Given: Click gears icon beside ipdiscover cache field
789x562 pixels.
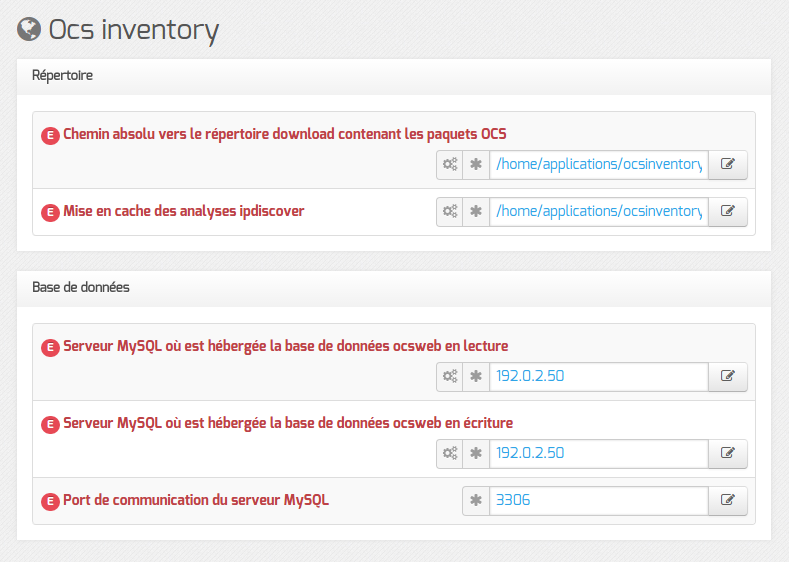Looking at the screenshot, I should click(450, 211).
